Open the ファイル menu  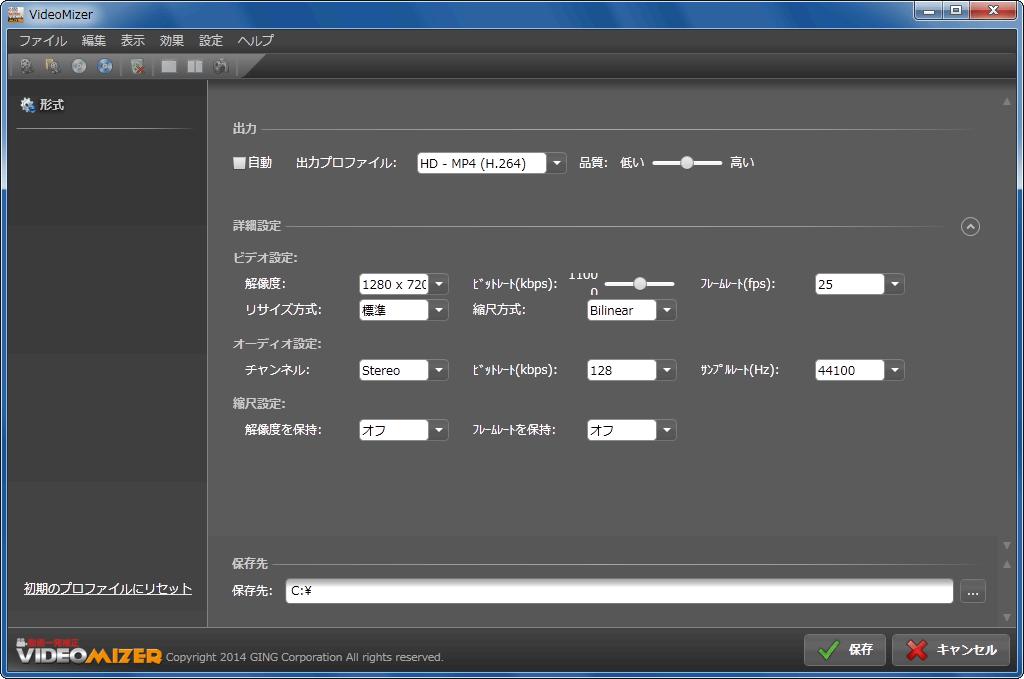[x=43, y=40]
